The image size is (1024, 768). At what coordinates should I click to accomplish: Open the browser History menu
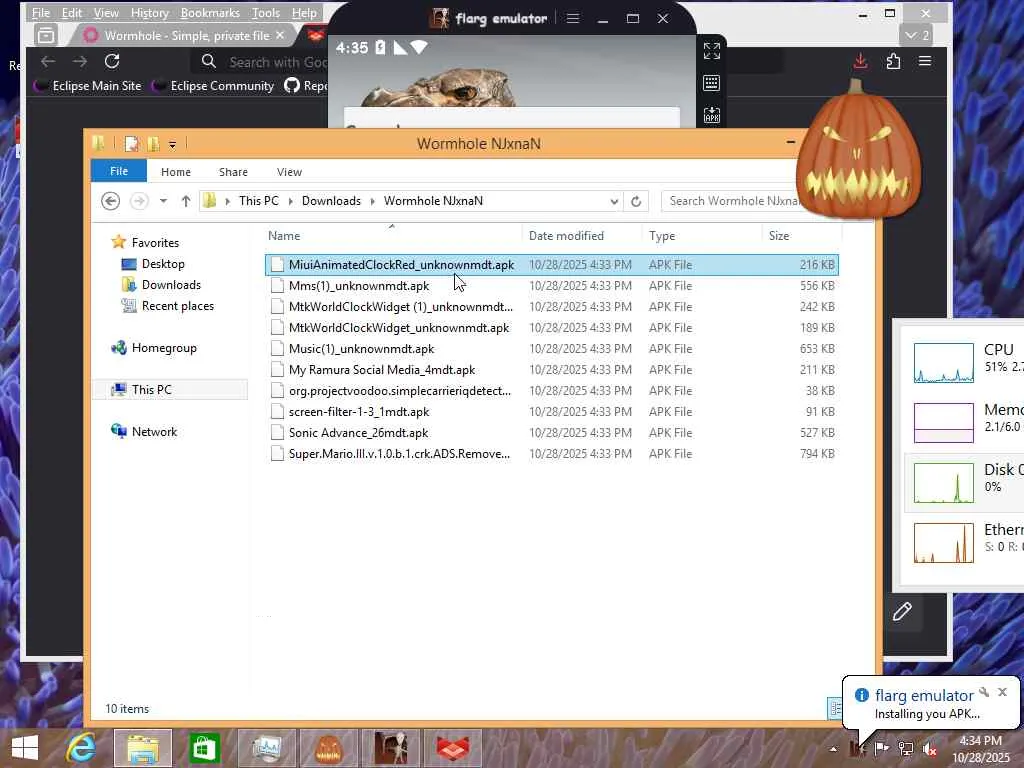pos(150,12)
